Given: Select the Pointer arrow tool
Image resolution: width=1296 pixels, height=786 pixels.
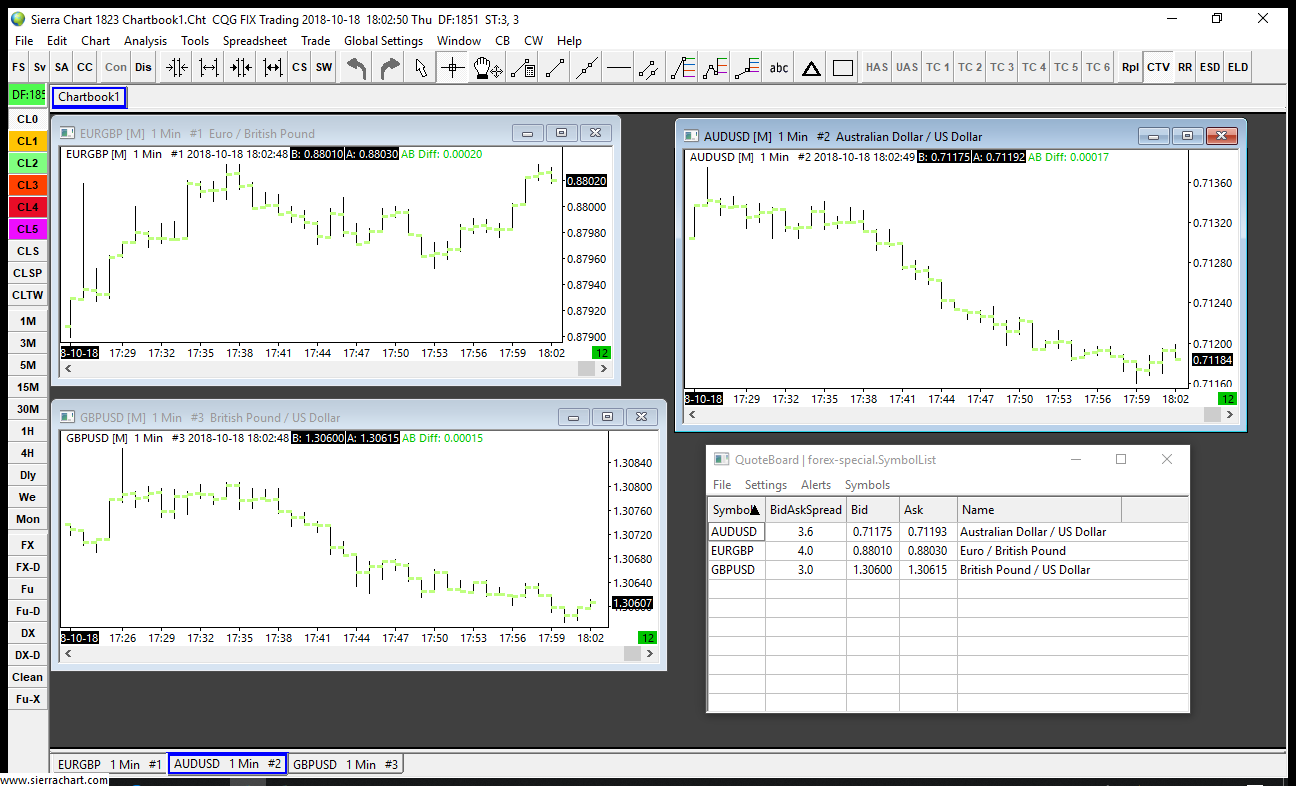Looking at the screenshot, I should (x=421, y=68).
